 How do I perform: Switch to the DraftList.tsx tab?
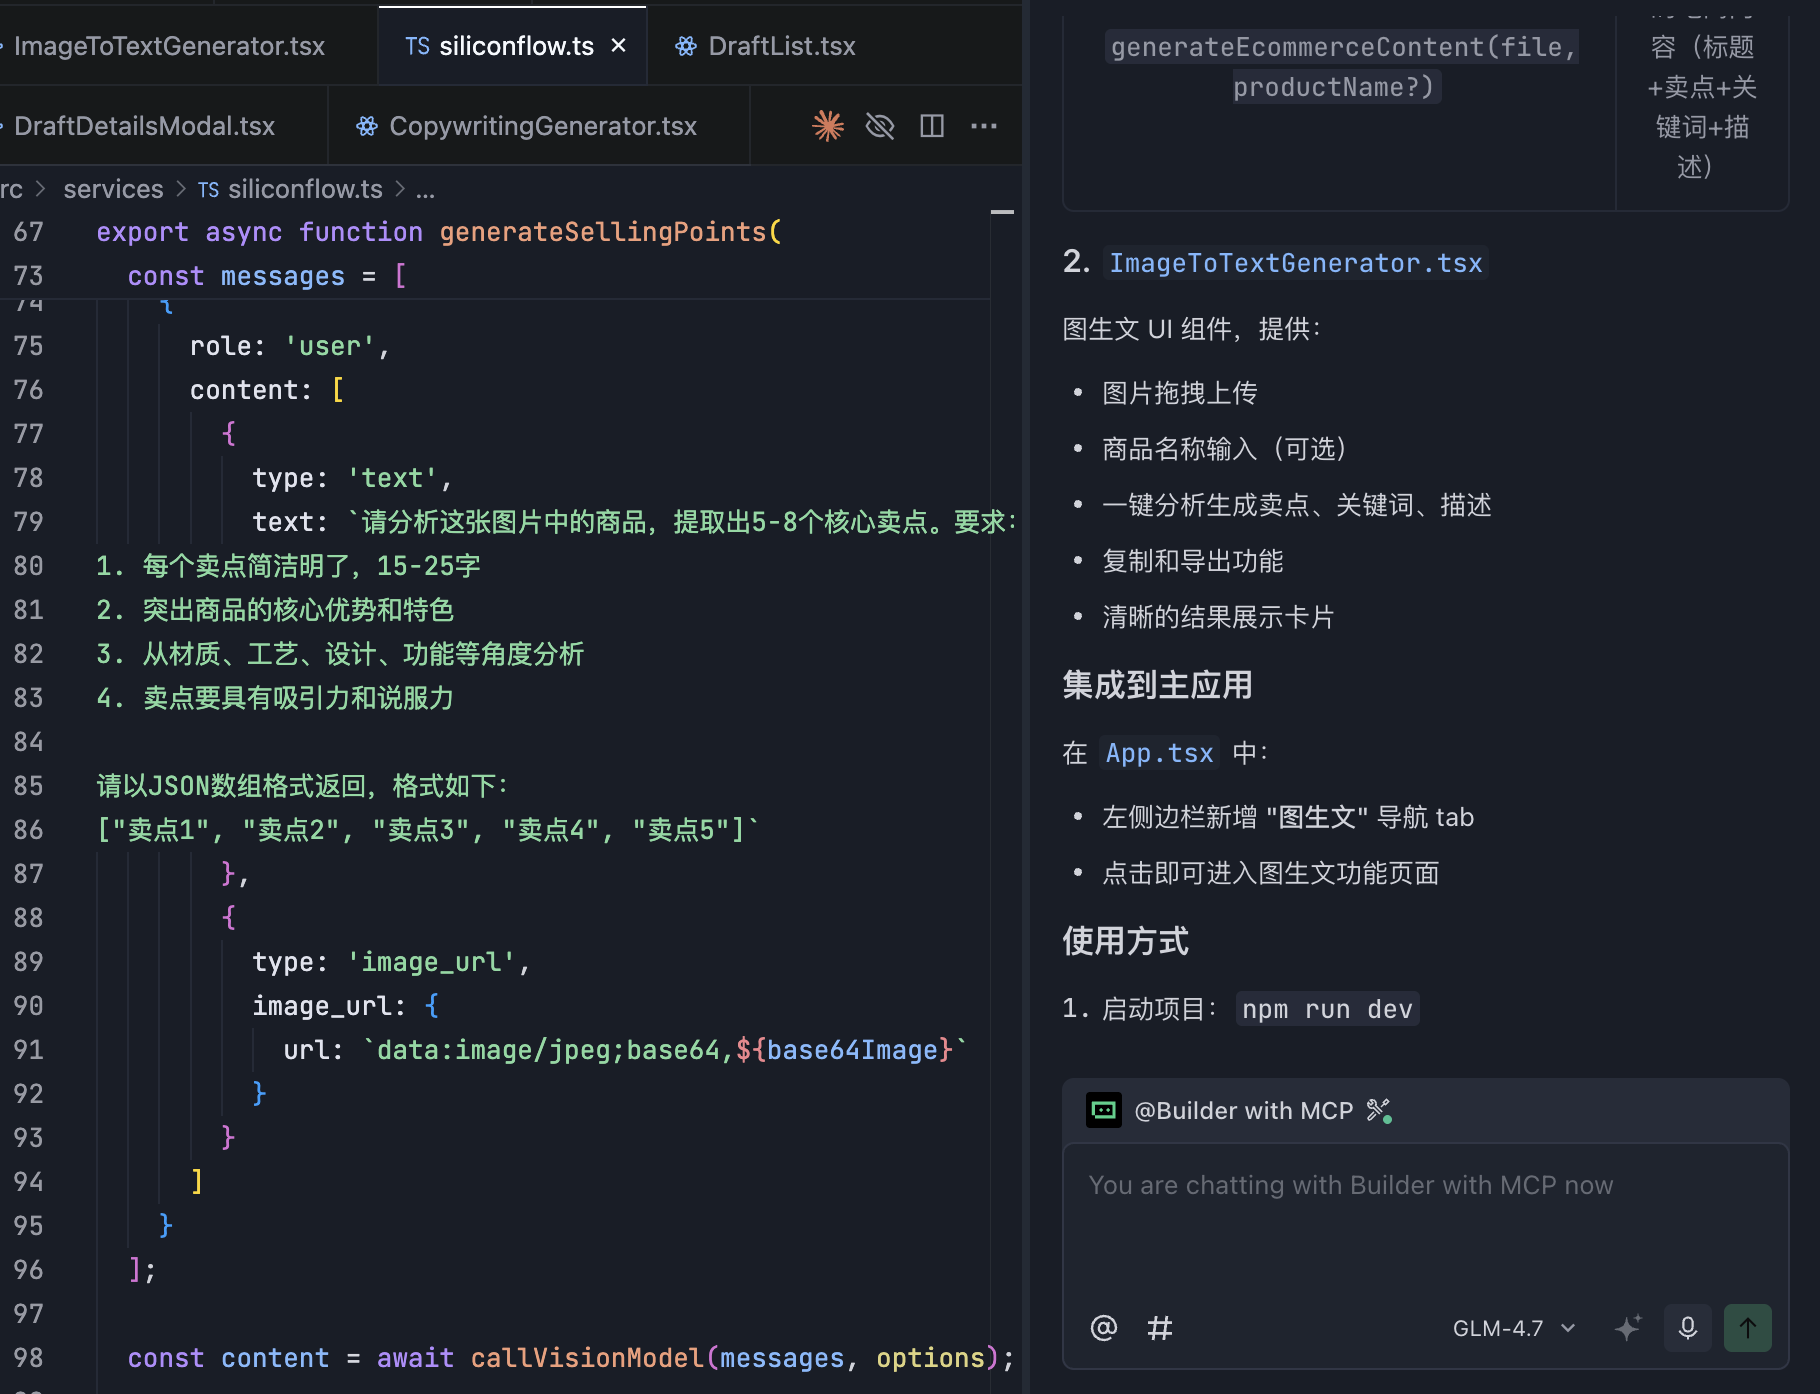point(781,46)
